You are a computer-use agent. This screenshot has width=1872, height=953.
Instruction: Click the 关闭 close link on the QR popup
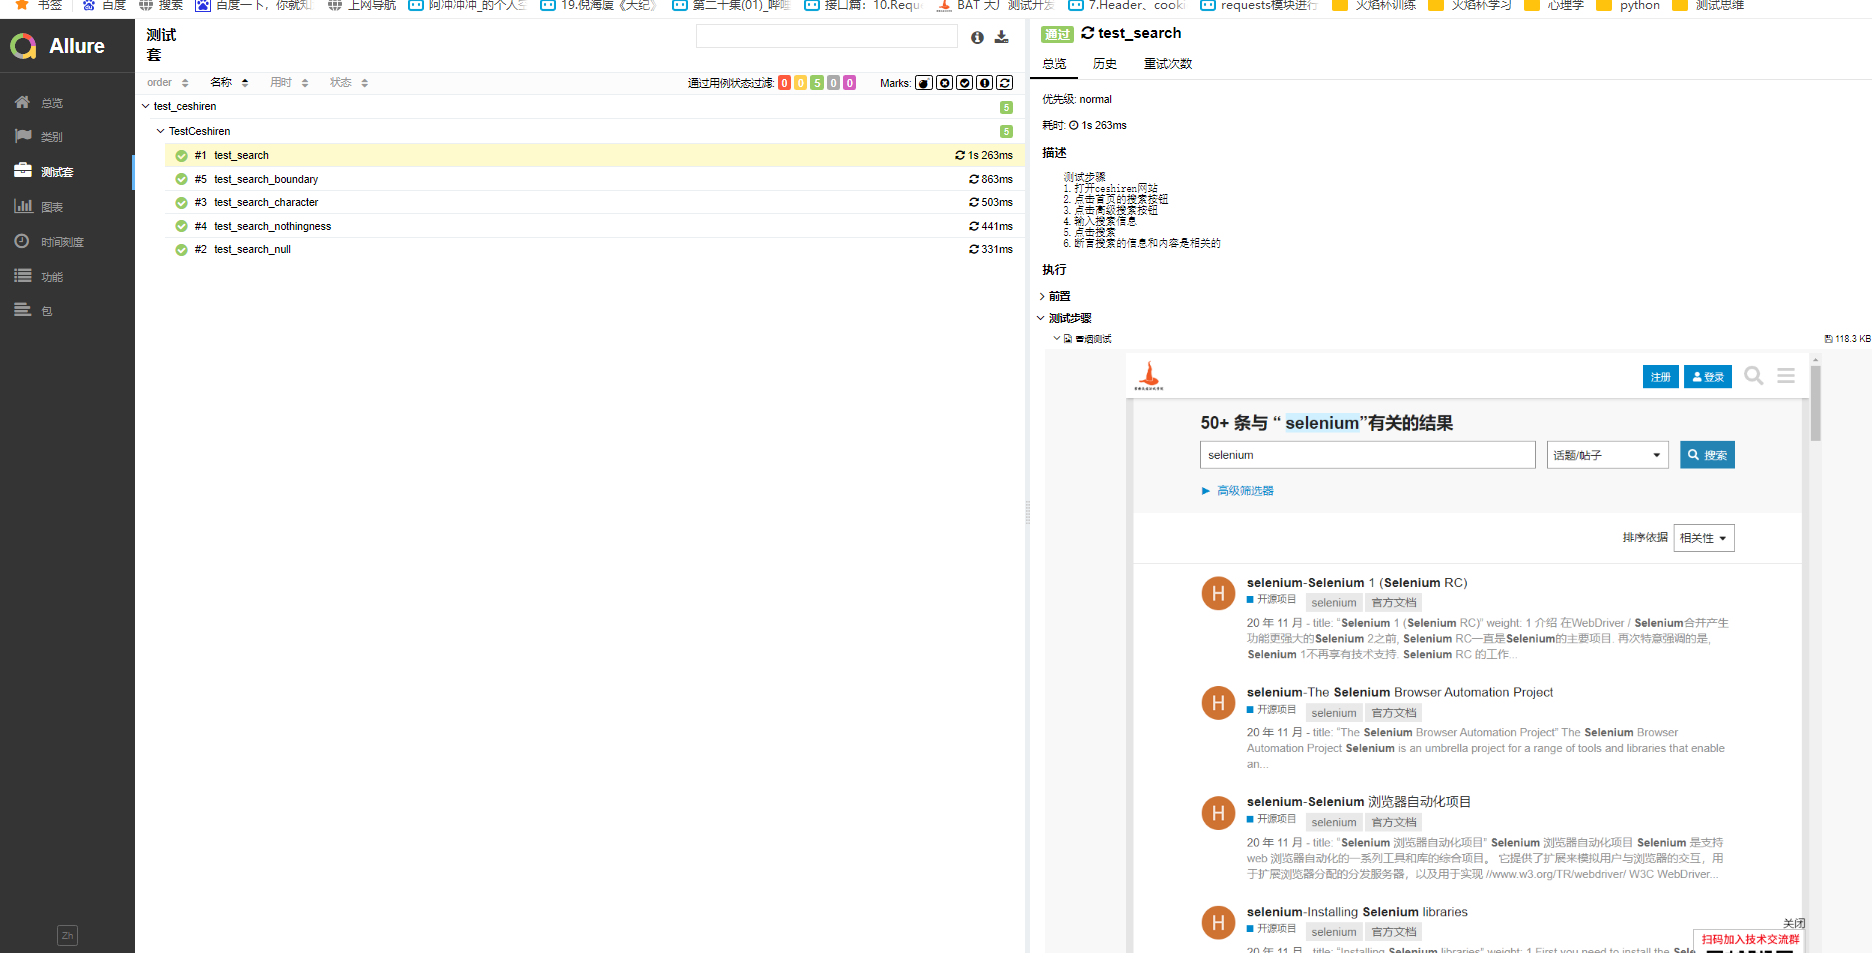pyautogui.click(x=1794, y=923)
